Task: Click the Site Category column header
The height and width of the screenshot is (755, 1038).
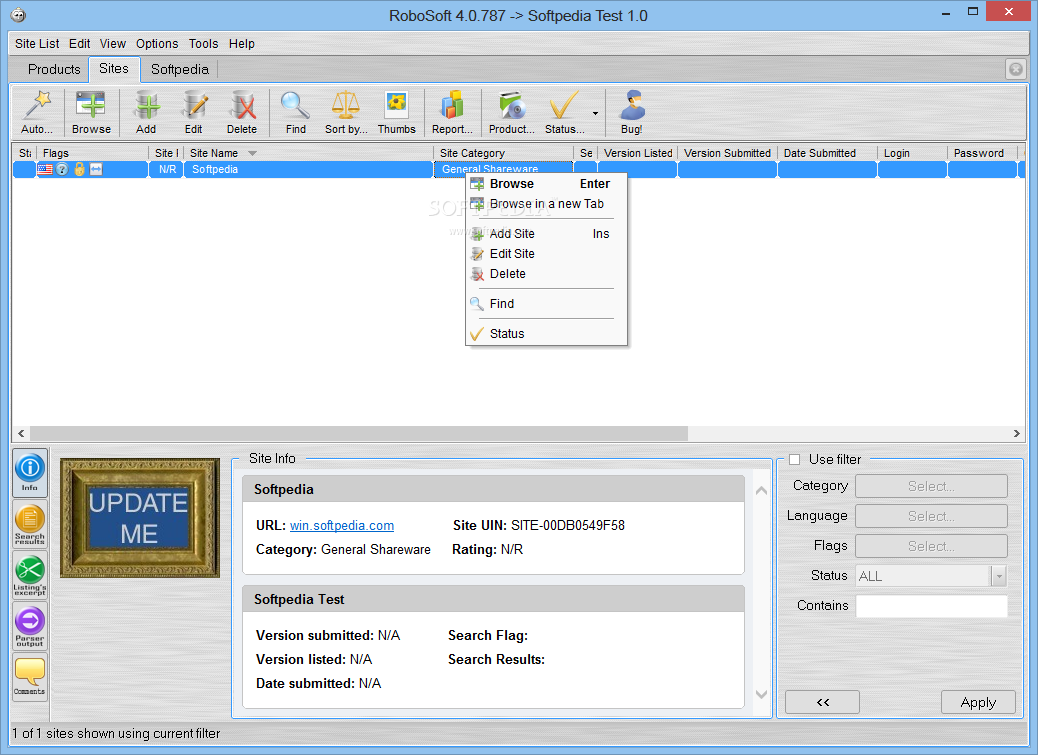Action: tap(503, 154)
